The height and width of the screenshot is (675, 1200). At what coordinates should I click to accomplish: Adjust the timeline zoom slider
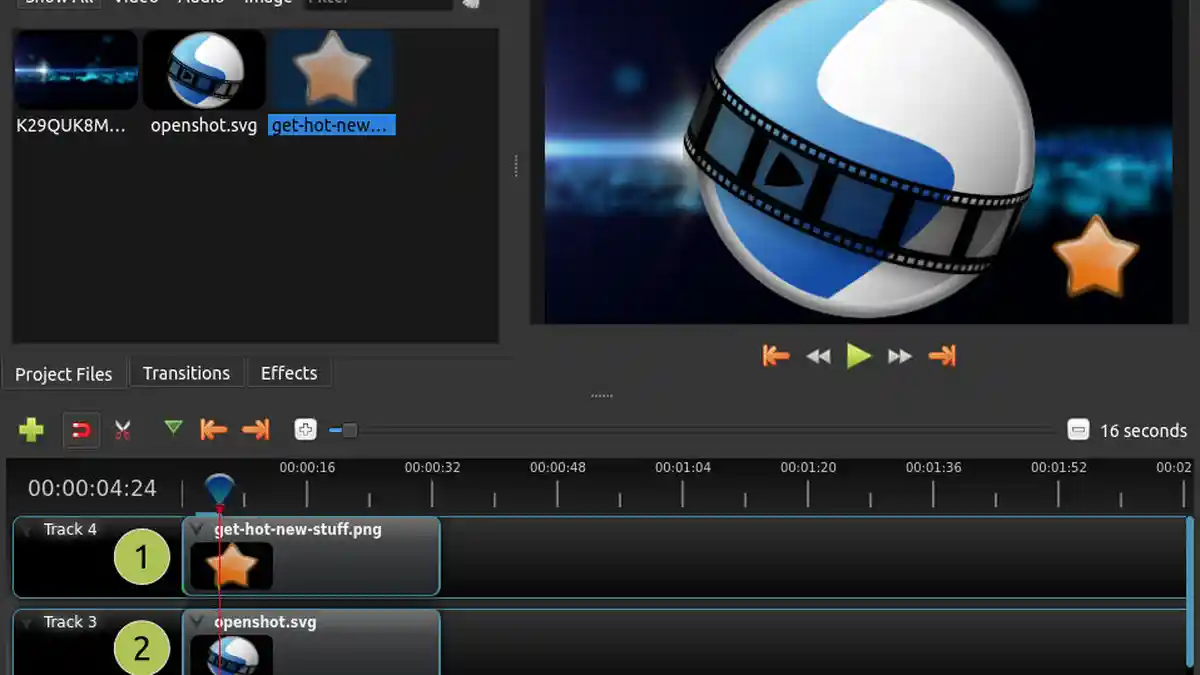point(348,430)
